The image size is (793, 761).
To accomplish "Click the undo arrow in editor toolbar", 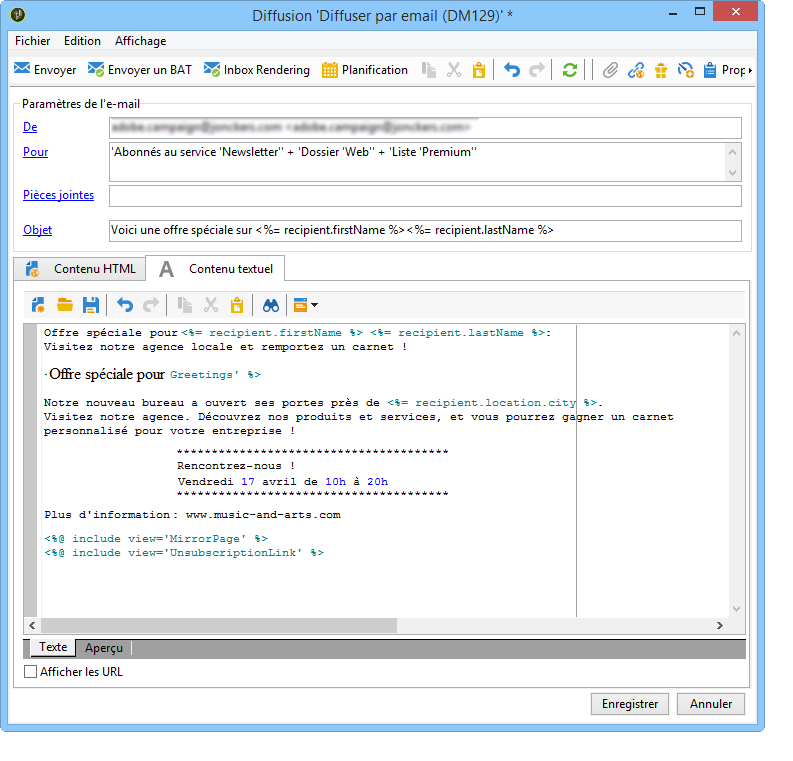I will [x=125, y=305].
